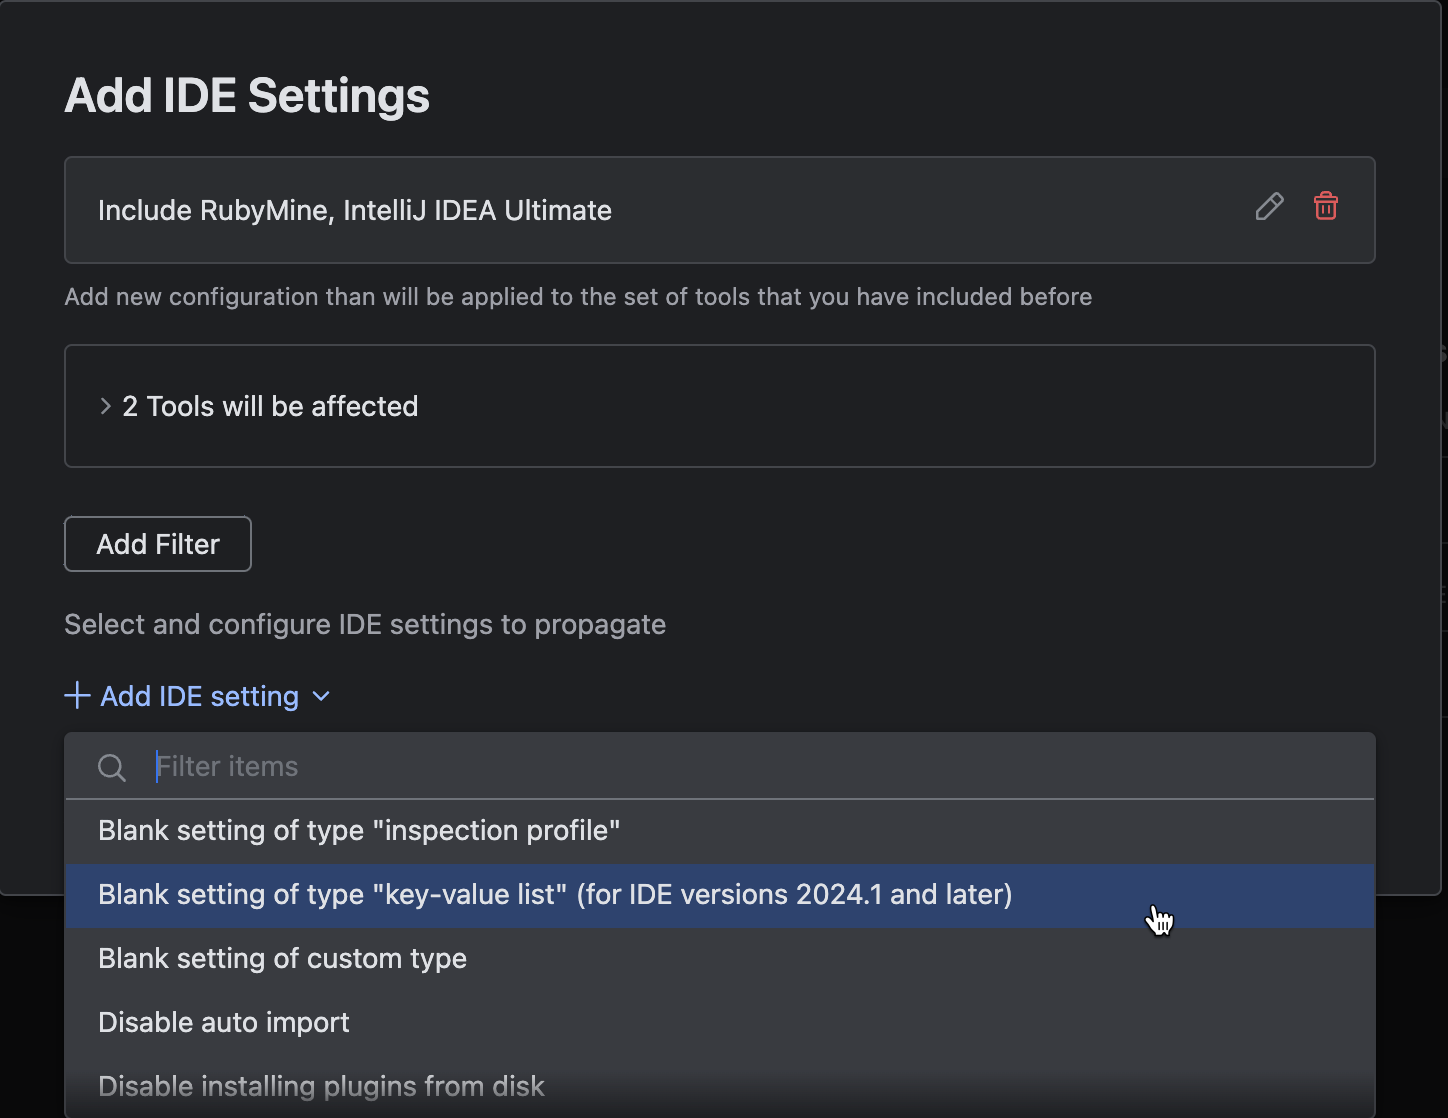Click the chevron arrow after Add IDE setting
This screenshot has width=1448, height=1118.
(x=320, y=697)
